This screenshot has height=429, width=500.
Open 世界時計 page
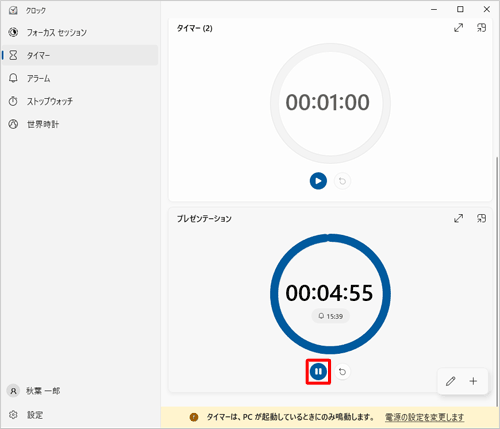80,124
